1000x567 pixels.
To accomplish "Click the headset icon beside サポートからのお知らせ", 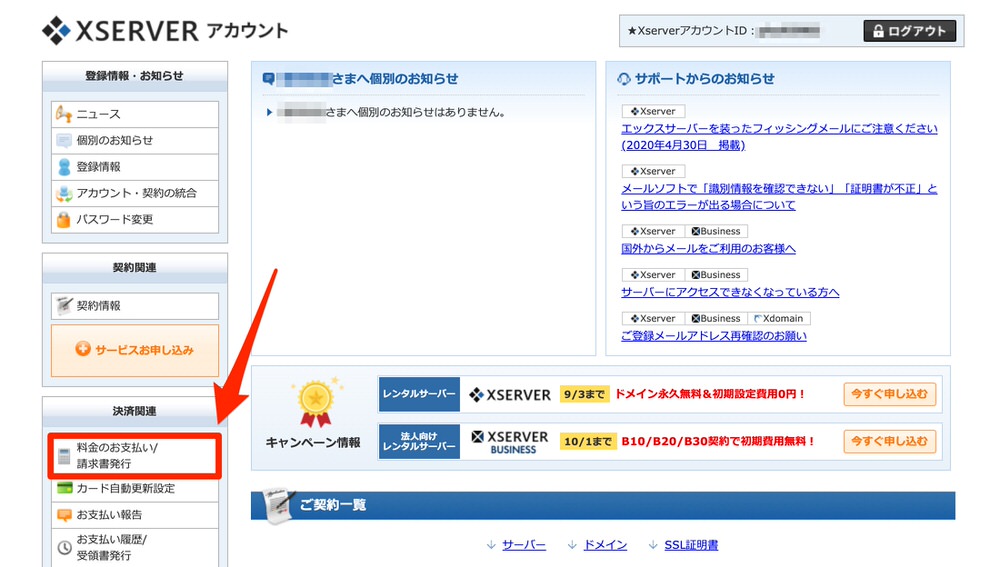I will pos(624,79).
